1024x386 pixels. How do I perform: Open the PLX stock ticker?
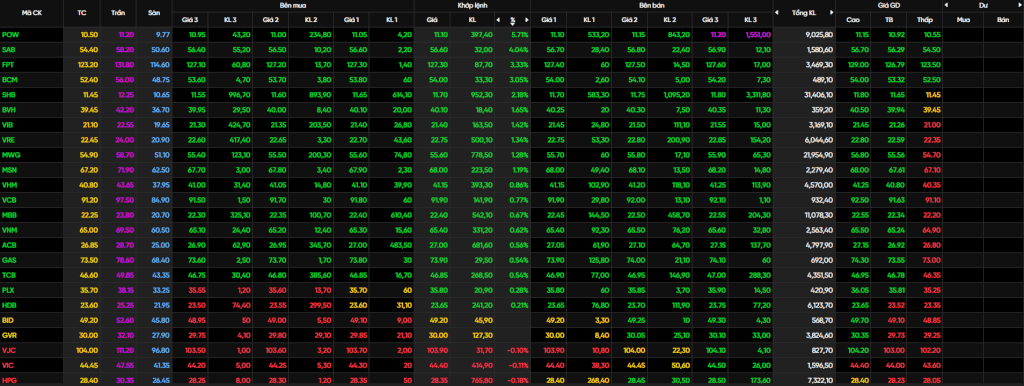[8, 290]
